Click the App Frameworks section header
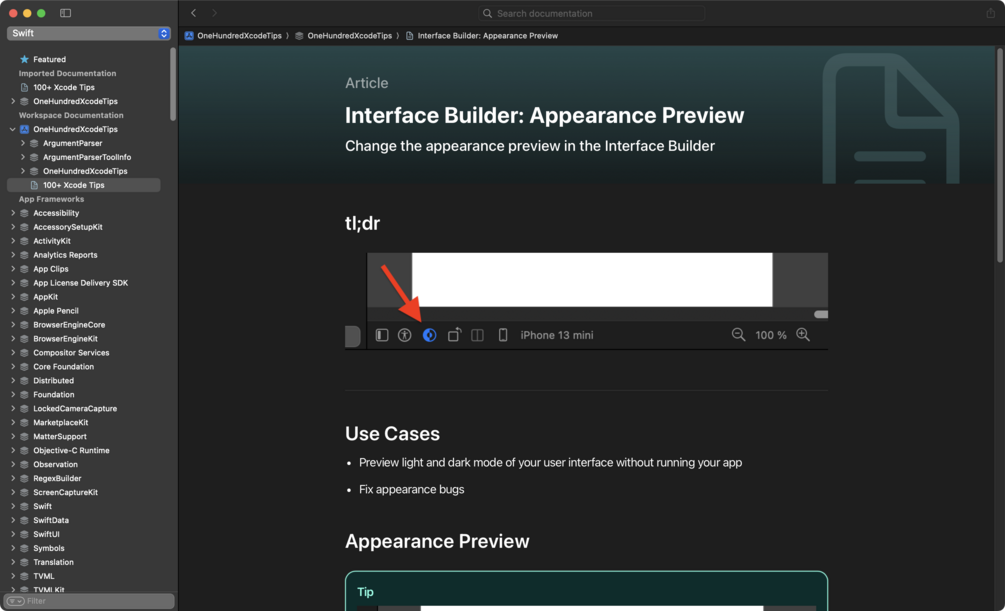Image resolution: width=1005 pixels, height=611 pixels. tap(51, 199)
